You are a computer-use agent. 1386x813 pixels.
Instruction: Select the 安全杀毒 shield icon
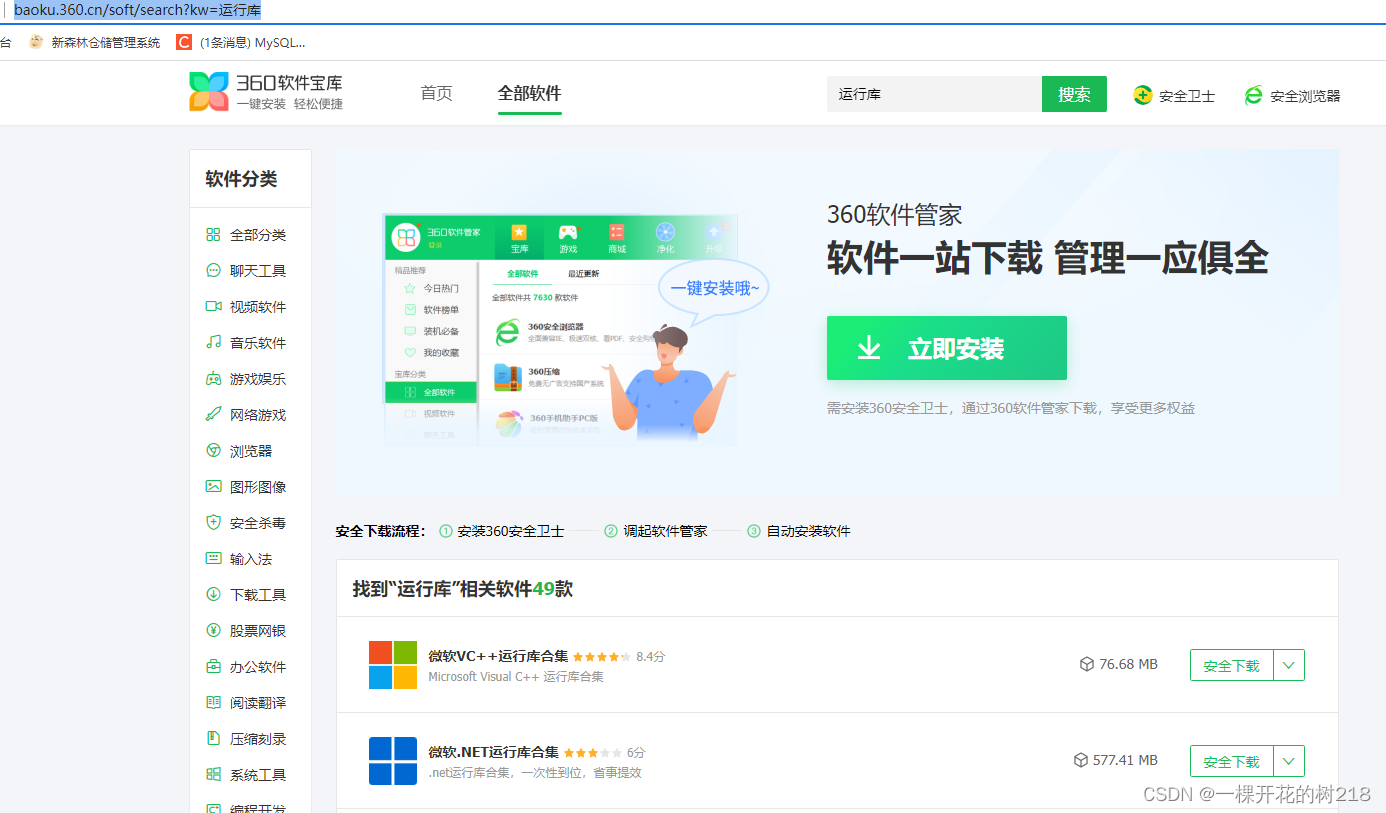pos(213,523)
